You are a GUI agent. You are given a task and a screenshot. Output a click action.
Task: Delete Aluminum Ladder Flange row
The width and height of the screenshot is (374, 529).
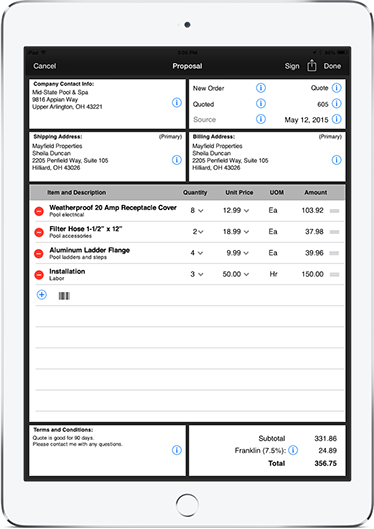coord(39,254)
